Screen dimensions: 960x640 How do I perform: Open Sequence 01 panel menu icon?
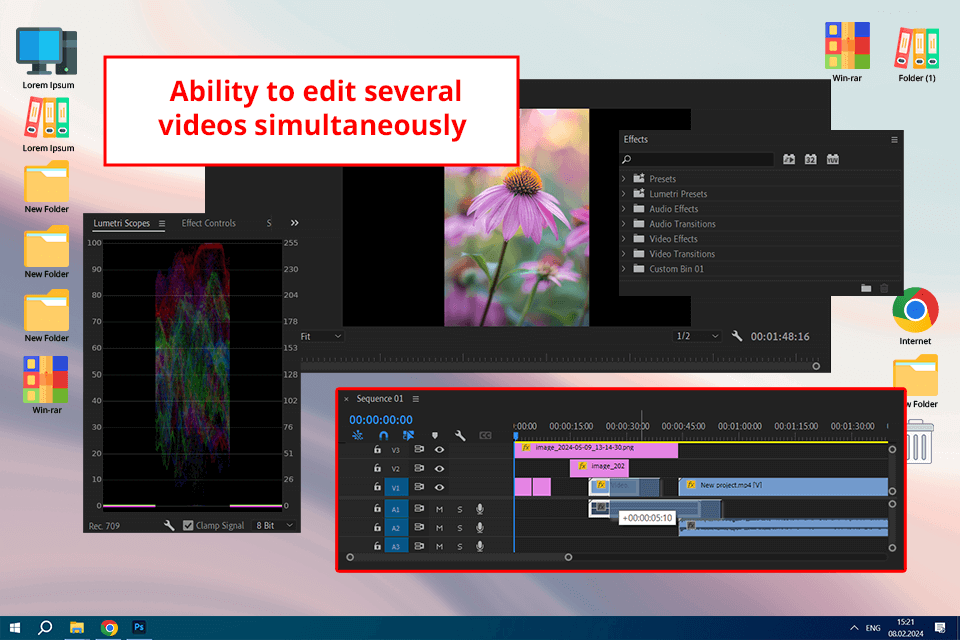point(416,399)
